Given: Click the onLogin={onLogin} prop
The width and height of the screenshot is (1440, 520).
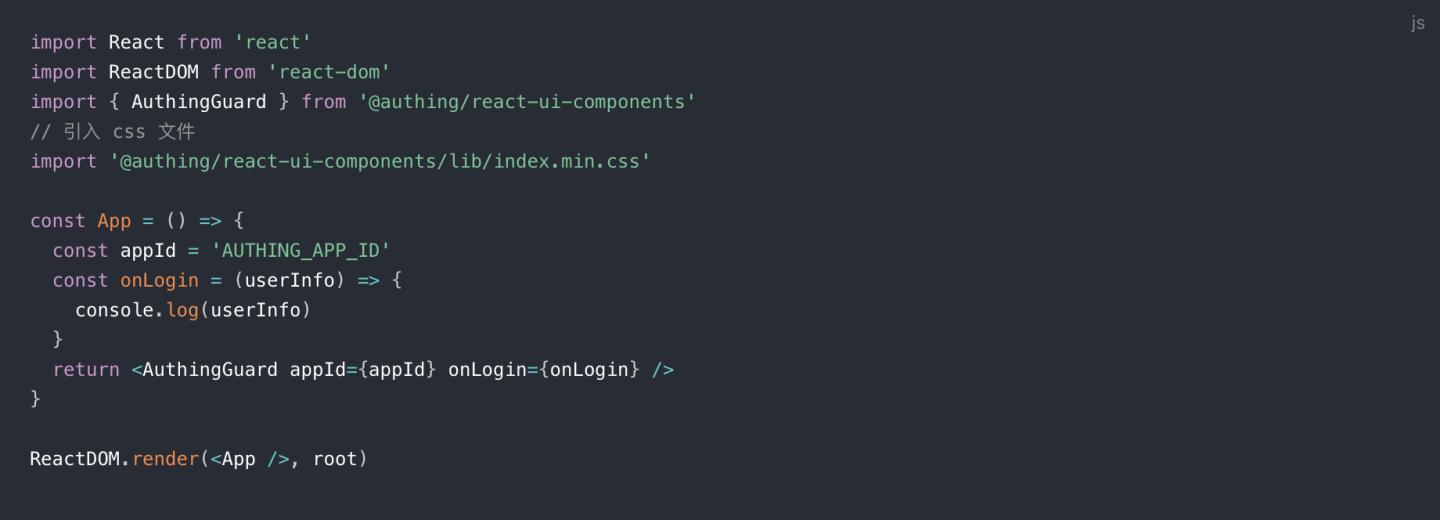Looking at the screenshot, I should (543, 370).
